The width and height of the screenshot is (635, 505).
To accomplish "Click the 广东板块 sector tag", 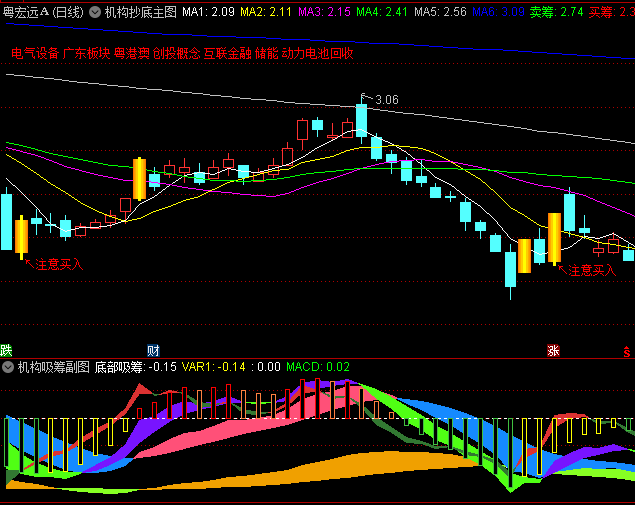I will [x=87, y=53].
